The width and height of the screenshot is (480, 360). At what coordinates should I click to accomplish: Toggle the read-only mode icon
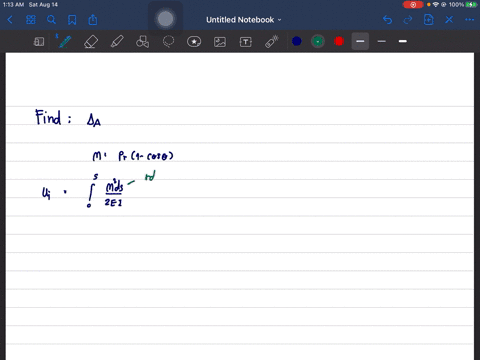pyautogui.click(x=39, y=42)
